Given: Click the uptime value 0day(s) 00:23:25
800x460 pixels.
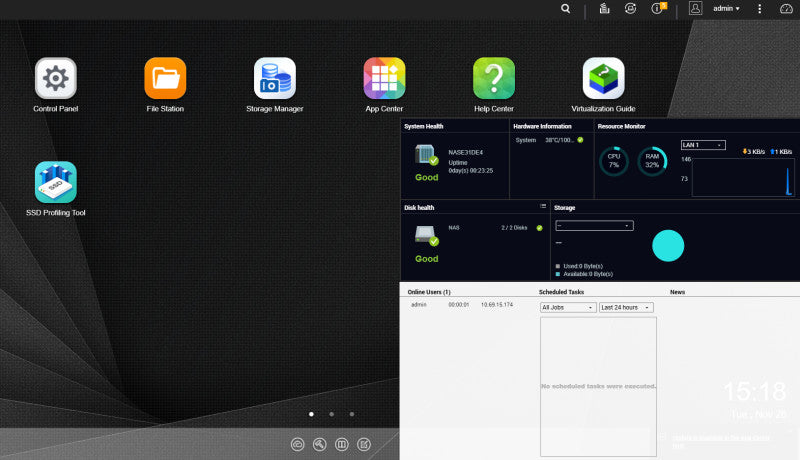Looking at the screenshot, I should click(471, 171).
